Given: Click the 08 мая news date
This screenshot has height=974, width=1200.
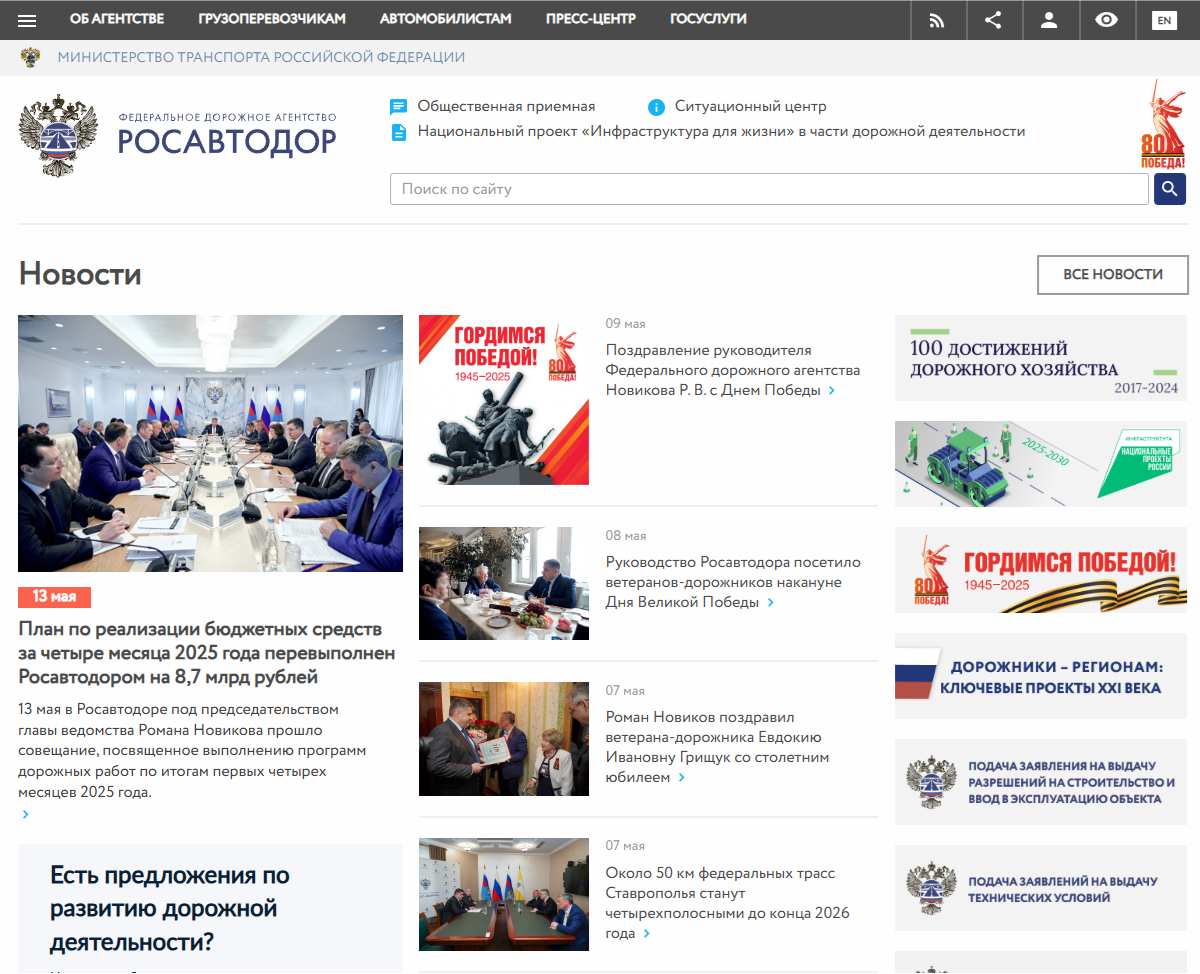Looking at the screenshot, I should coord(626,536).
